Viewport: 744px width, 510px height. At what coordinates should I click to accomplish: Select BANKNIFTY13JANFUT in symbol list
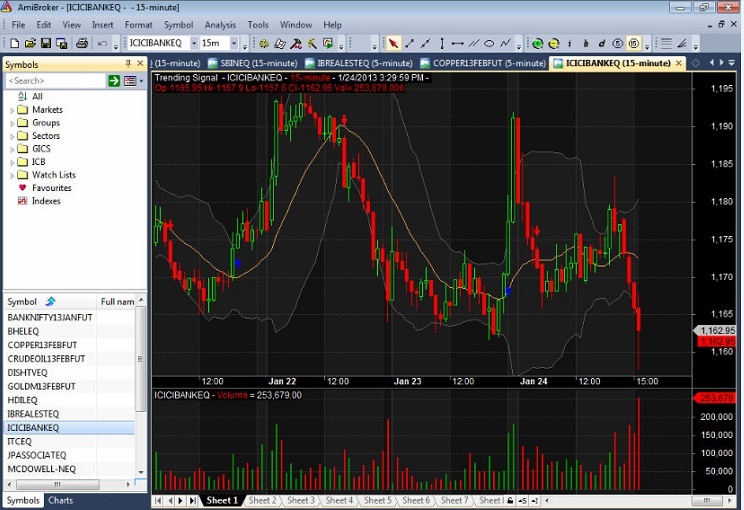tap(50, 317)
